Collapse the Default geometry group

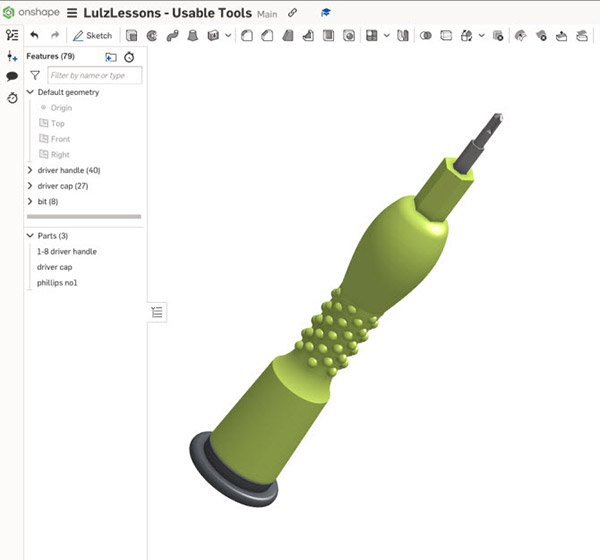(x=30, y=92)
